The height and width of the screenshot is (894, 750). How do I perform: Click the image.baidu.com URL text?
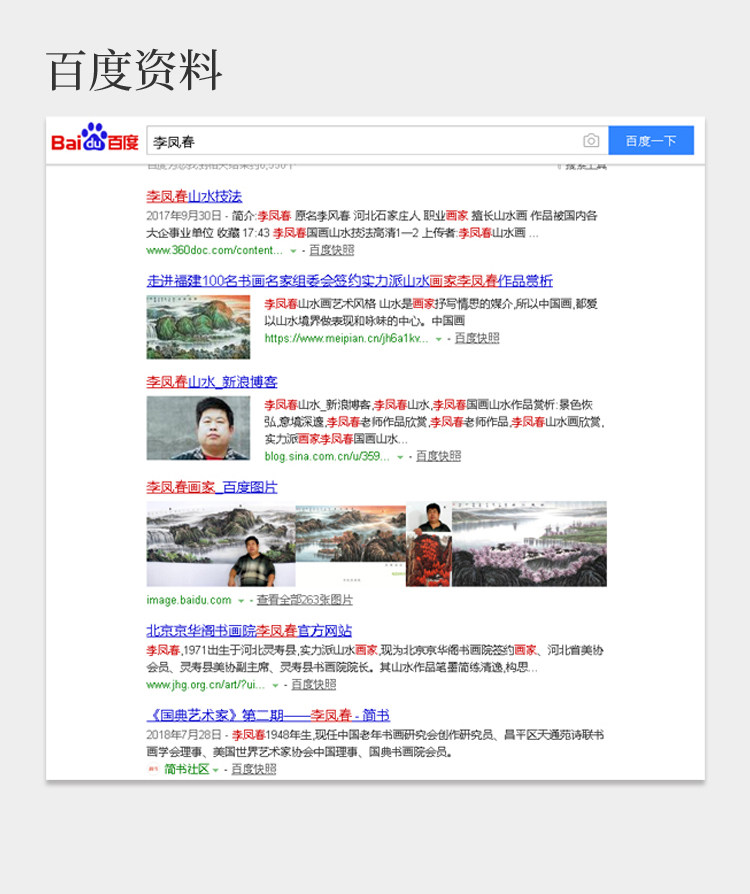(x=189, y=600)
